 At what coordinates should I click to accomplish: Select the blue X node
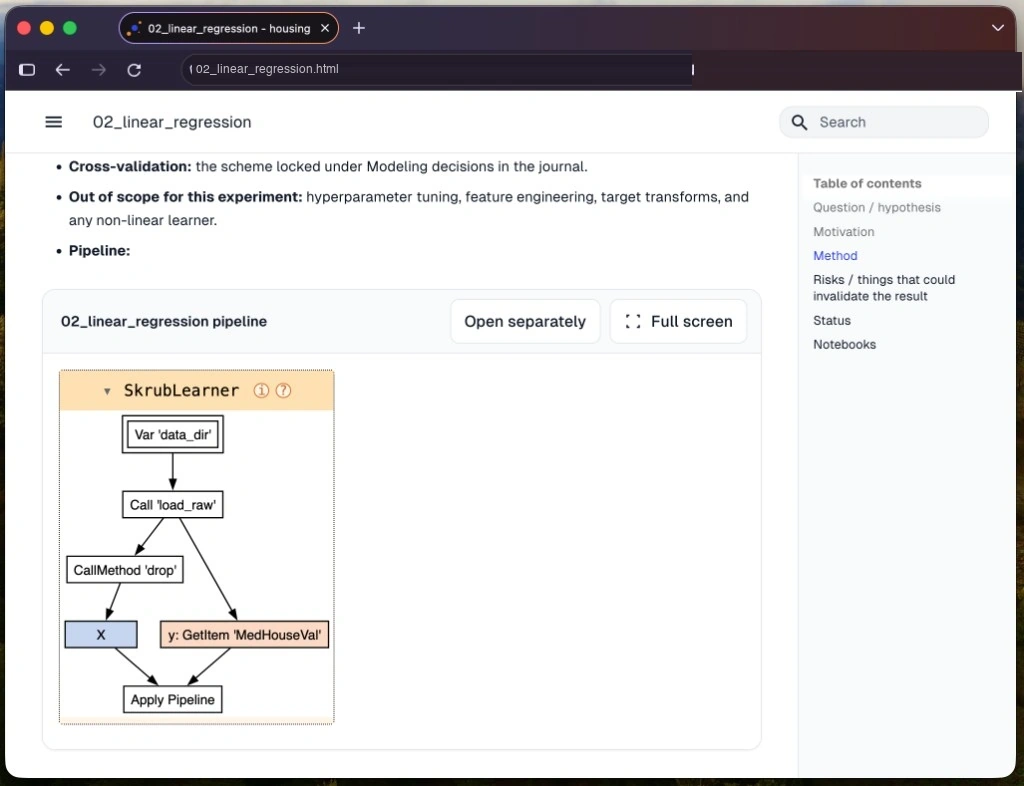pyautogui.click(x=101, y=635)
